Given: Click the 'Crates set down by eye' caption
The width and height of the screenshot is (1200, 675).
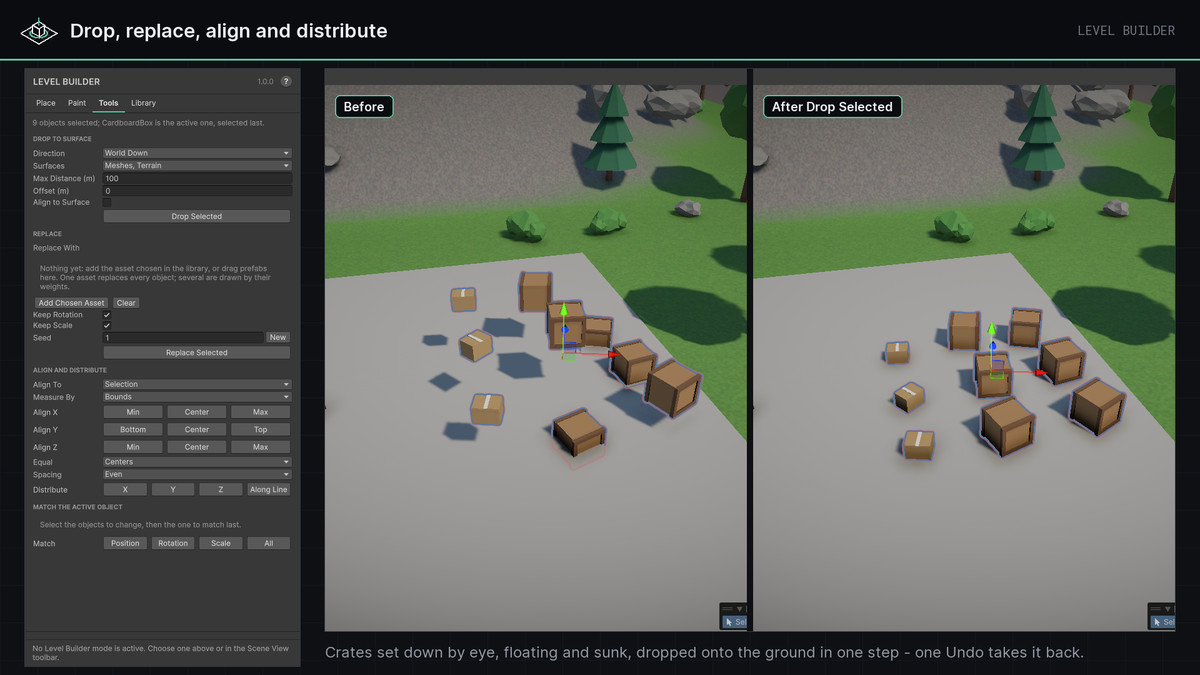Looking at the screenshot, I should (704, 653).
